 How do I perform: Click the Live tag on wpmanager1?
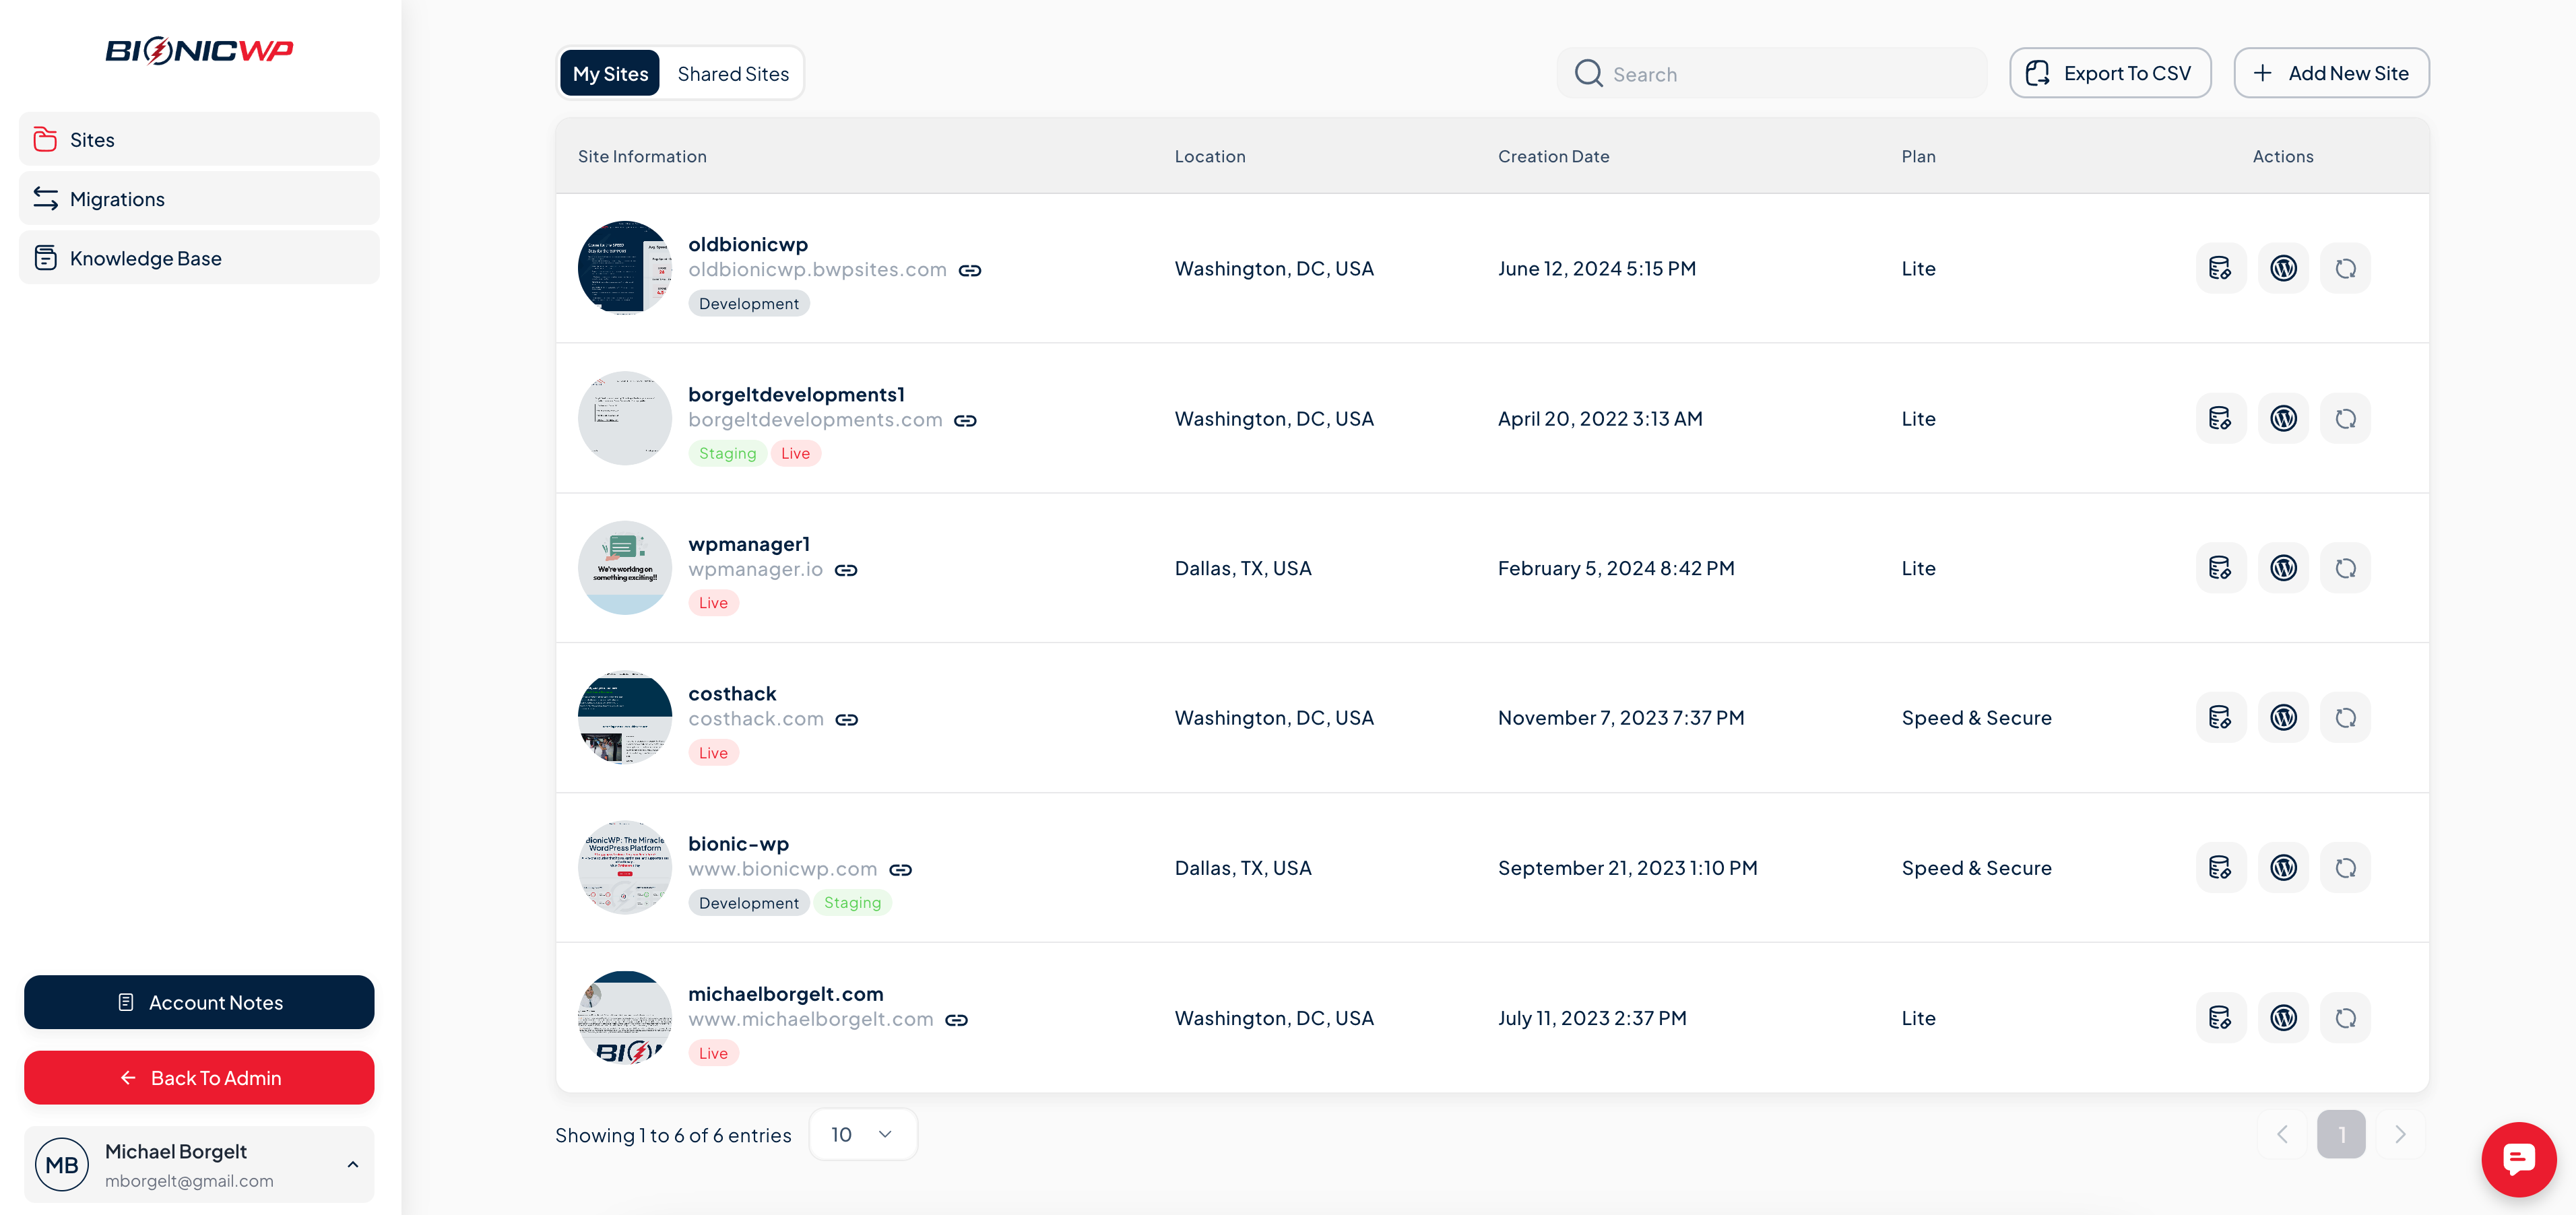coord(713,602)
